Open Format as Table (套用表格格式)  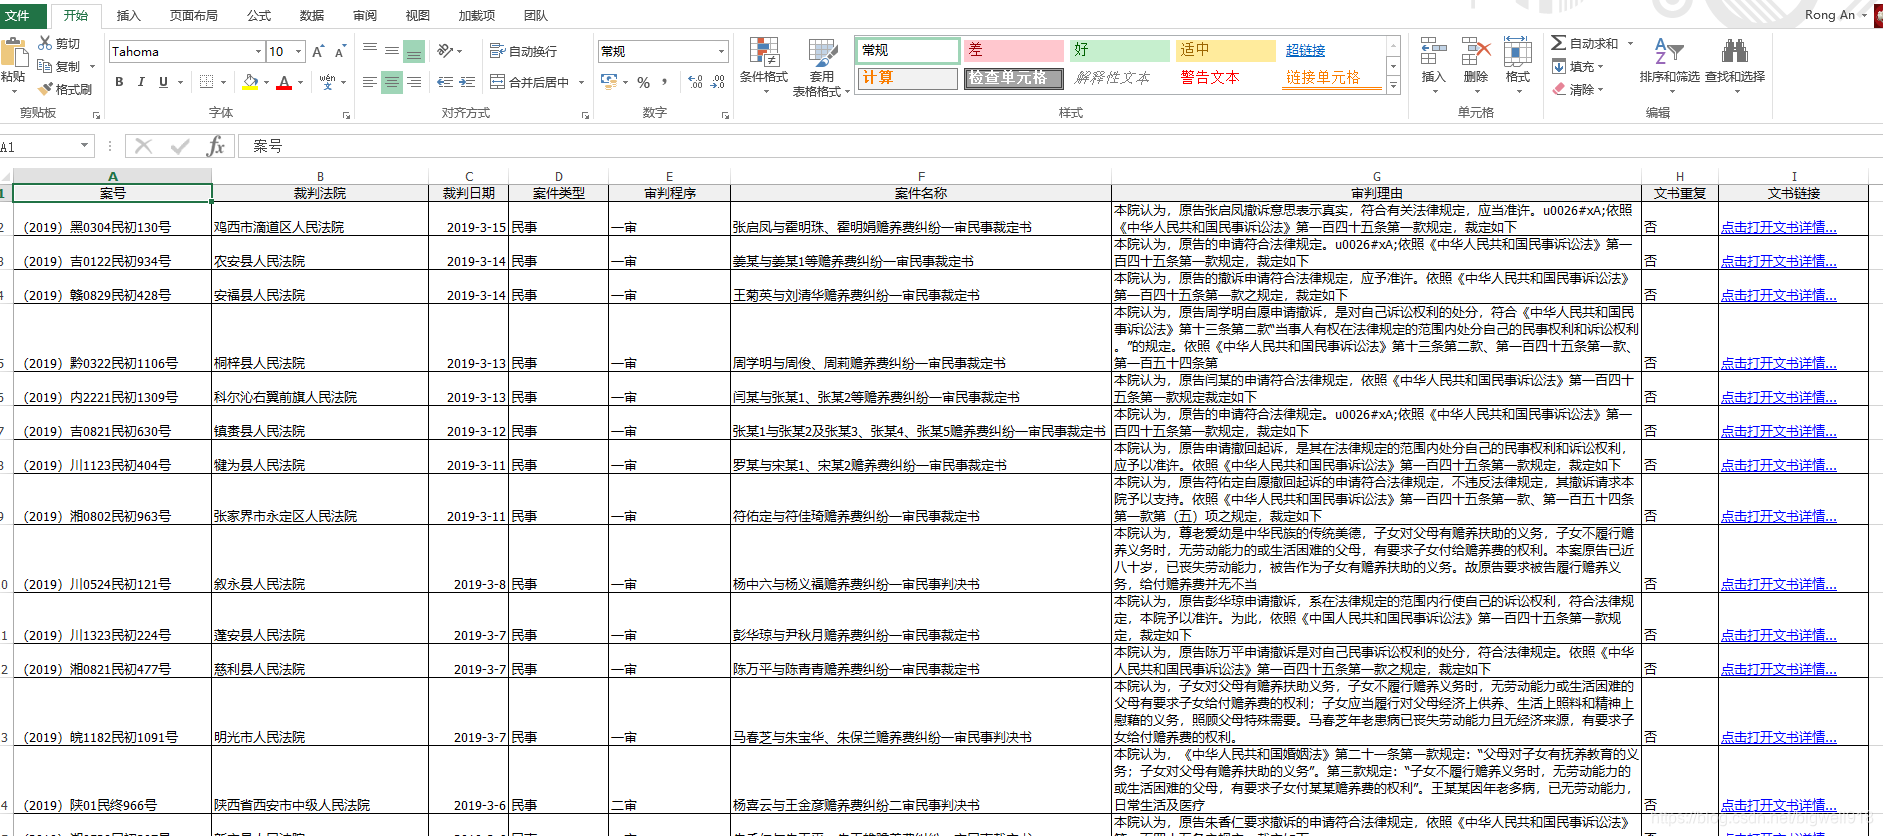click(x=822, y=67)
